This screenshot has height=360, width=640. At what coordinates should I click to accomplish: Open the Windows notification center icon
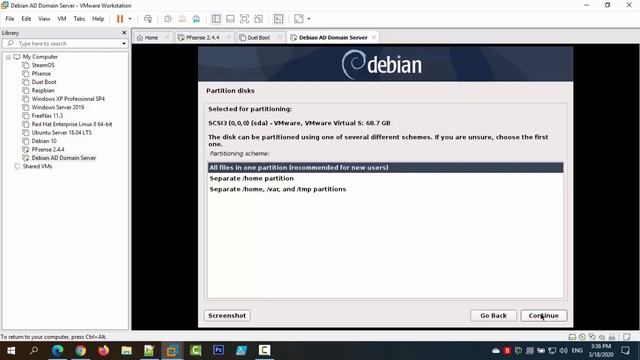(x=625, y=351)
